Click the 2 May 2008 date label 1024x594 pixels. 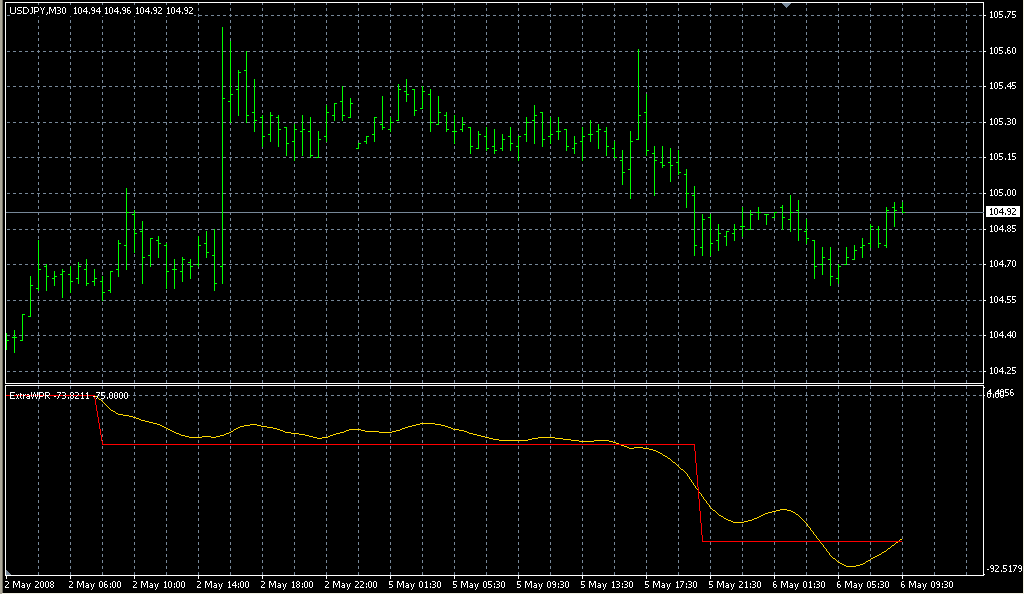click(30, 584)
